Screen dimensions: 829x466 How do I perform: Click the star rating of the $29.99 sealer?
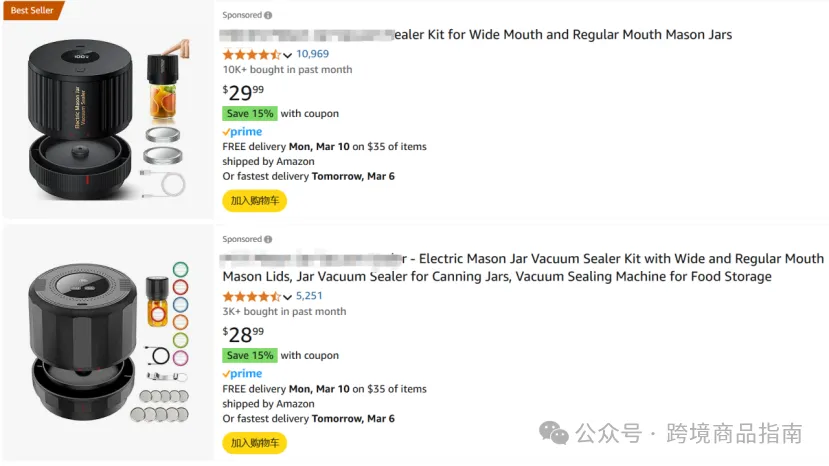(x=252, y=54)
